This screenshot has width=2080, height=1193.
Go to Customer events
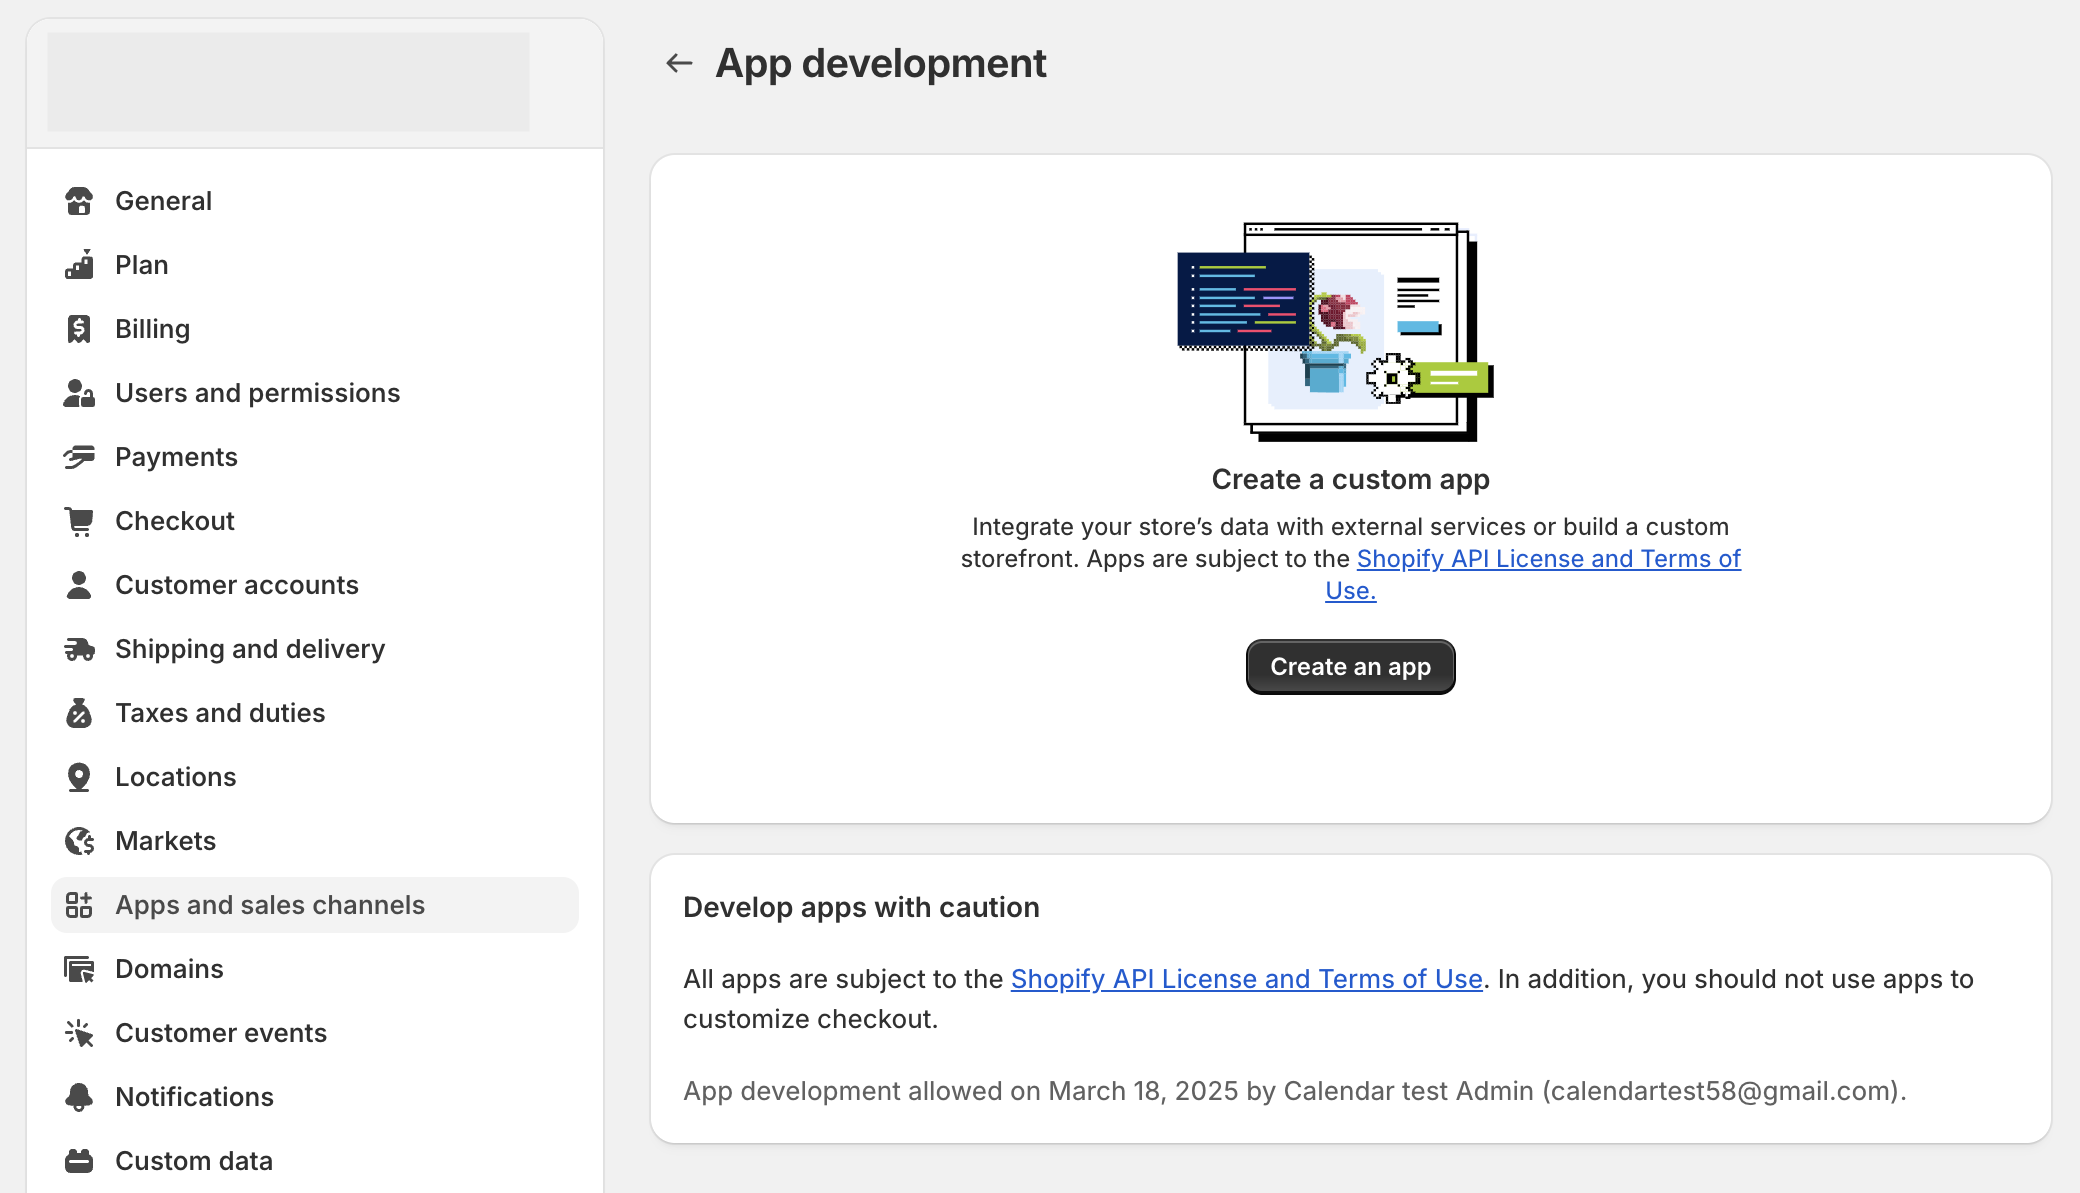point(315,1033)
